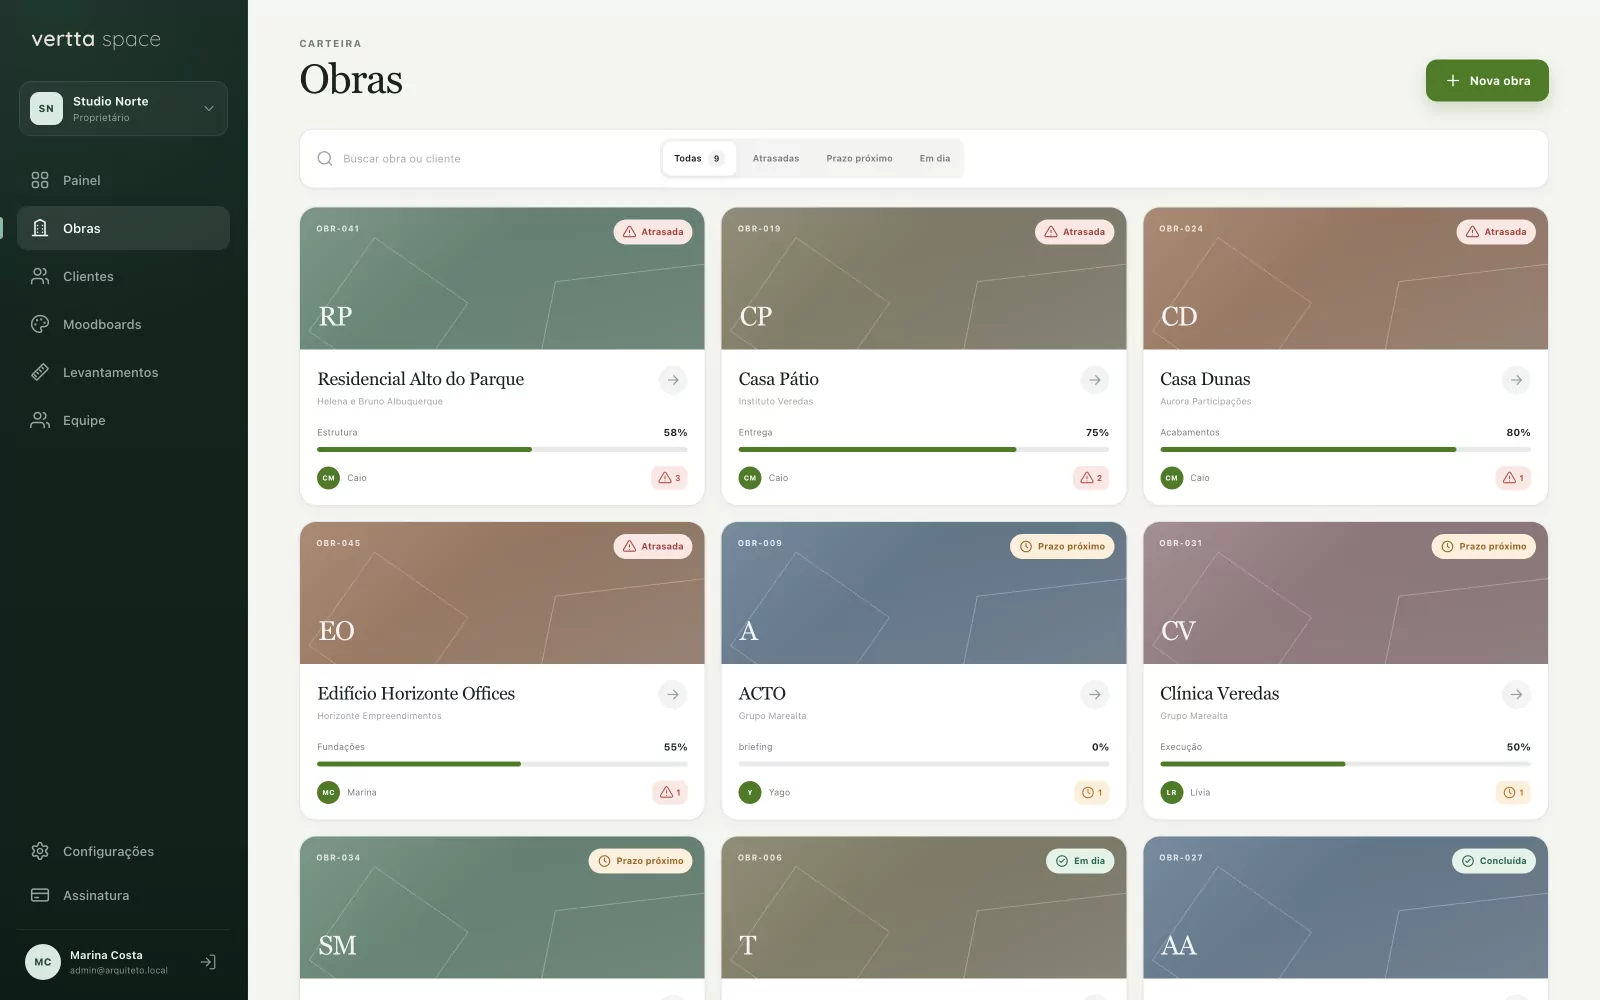Click Casa Pátio alert badge

click(1091, 478)
